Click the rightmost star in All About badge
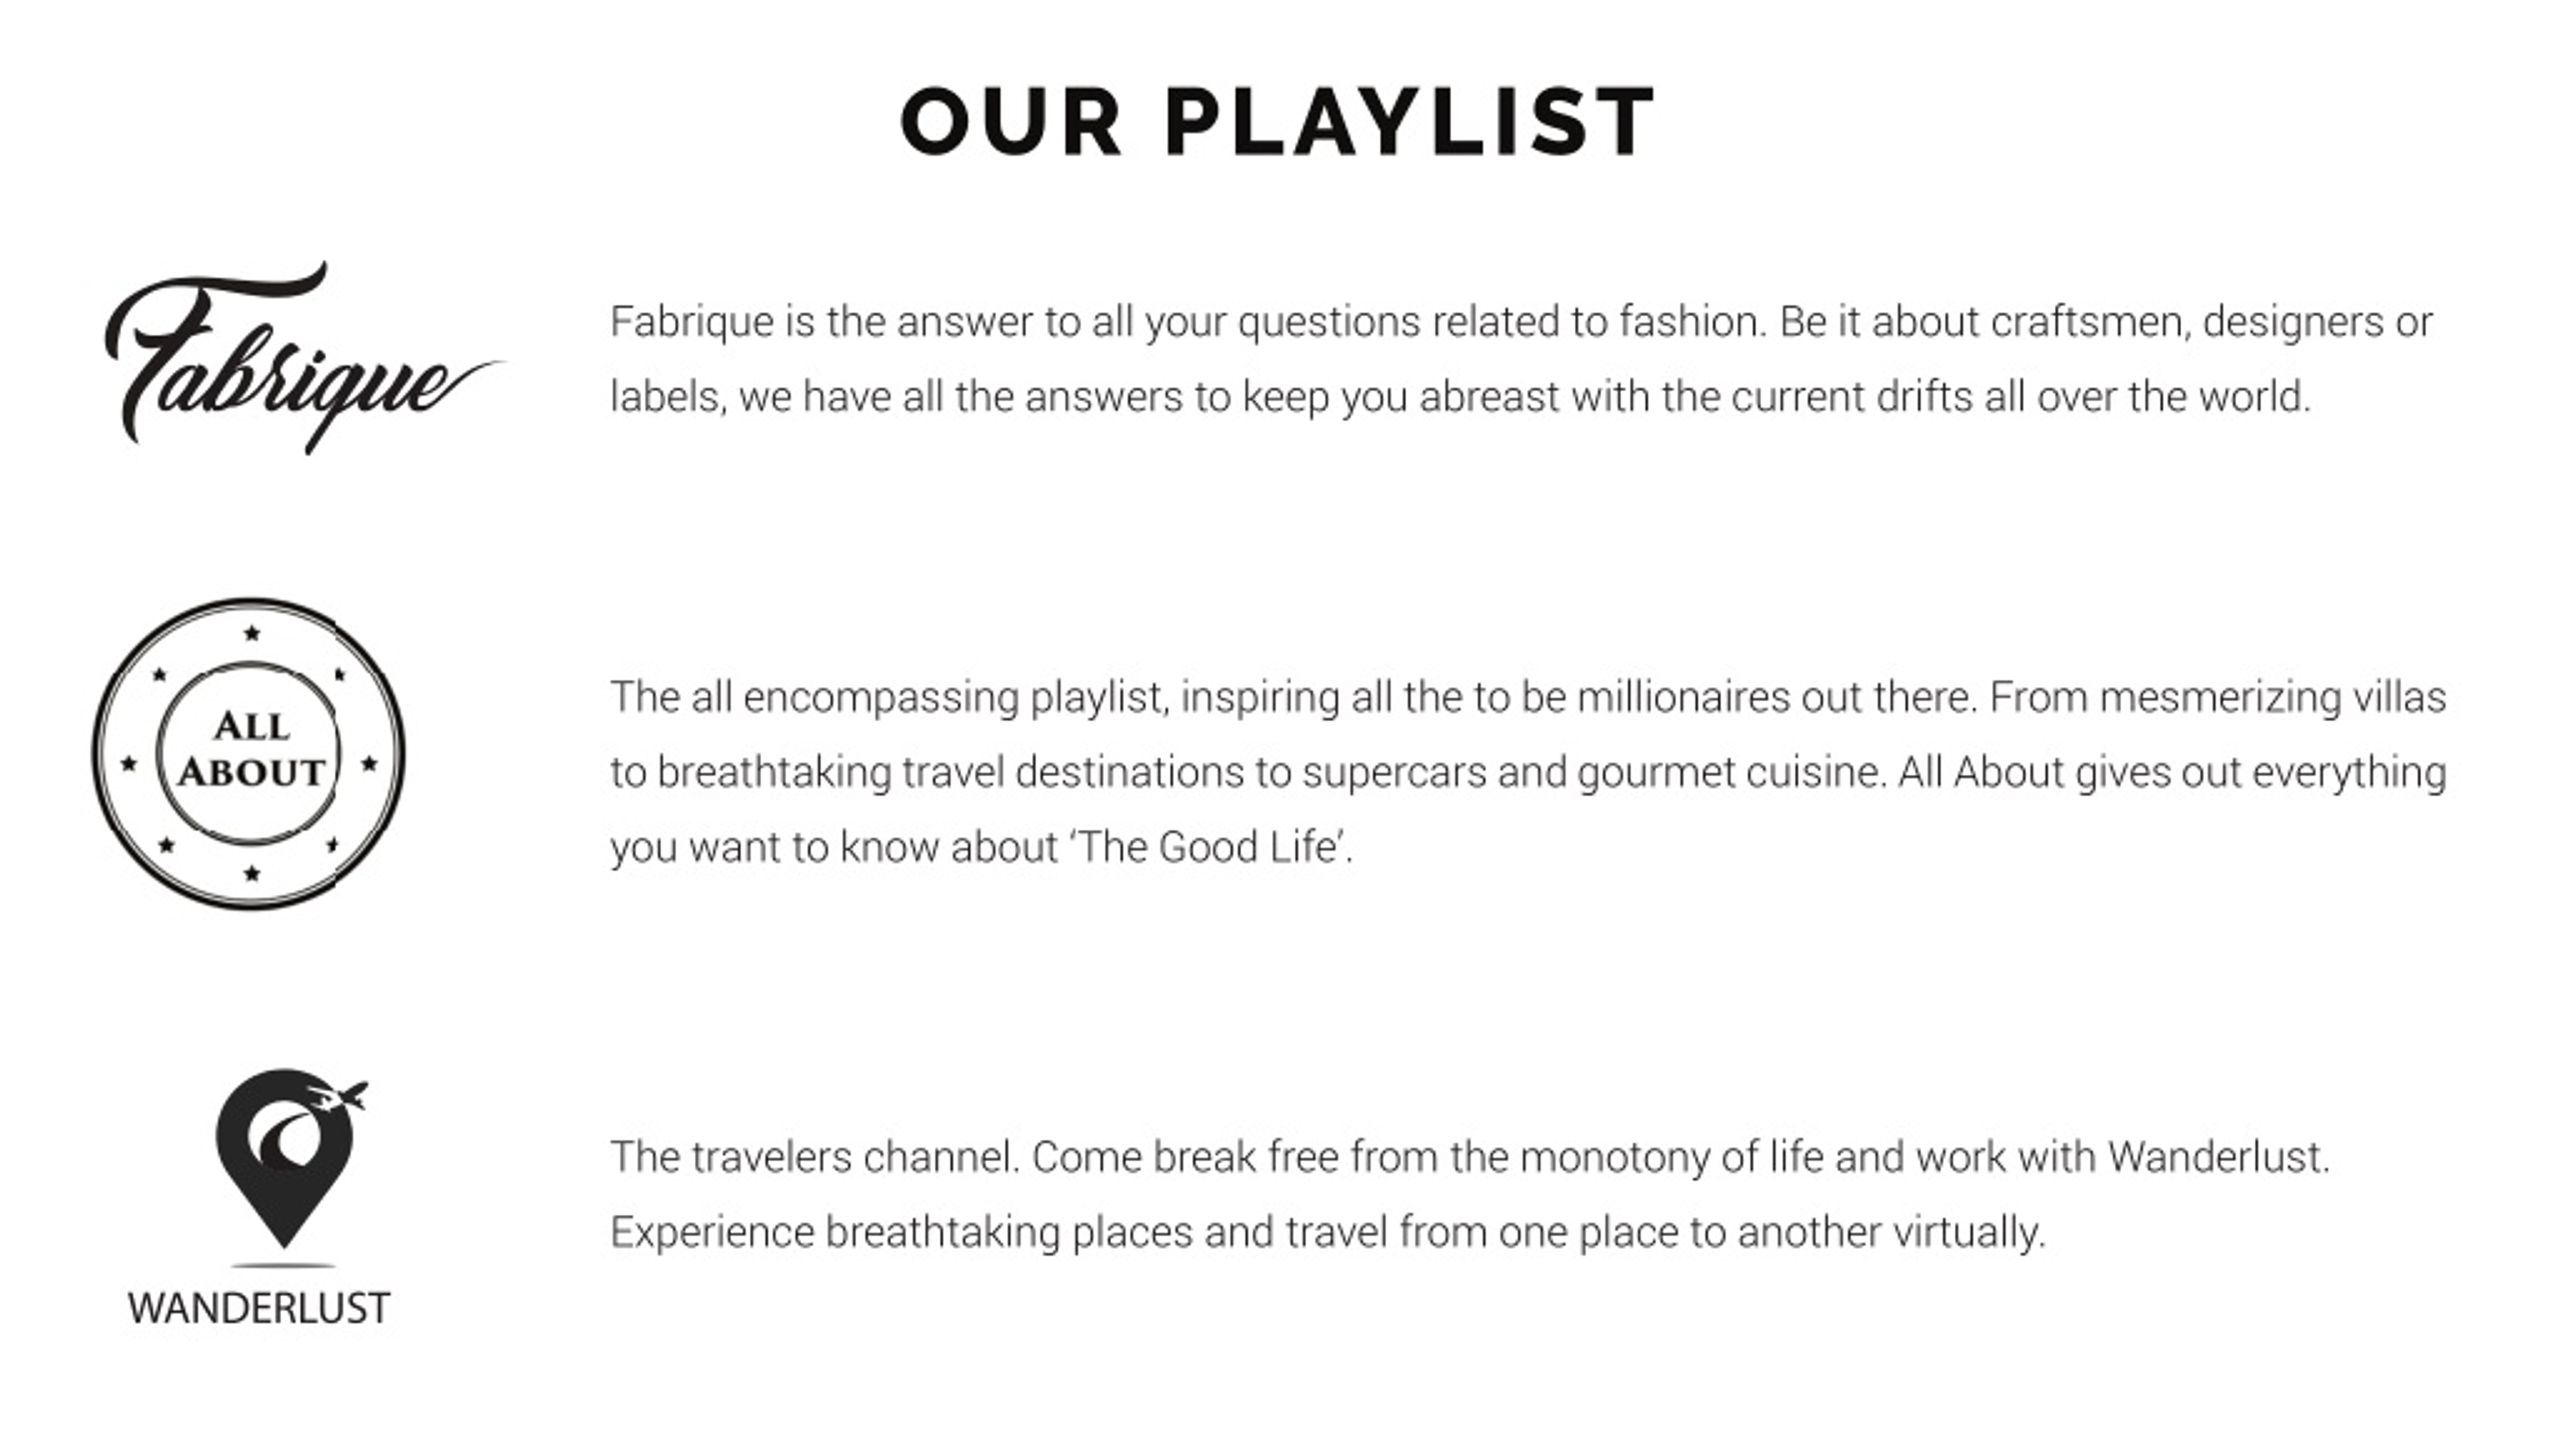 pyautogui.click(x=369, y=764)
